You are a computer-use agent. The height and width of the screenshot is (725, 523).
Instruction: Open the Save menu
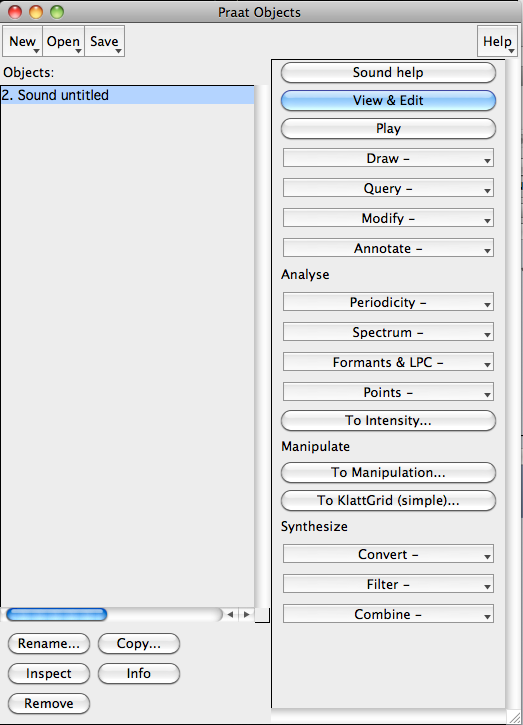point(105,42)
